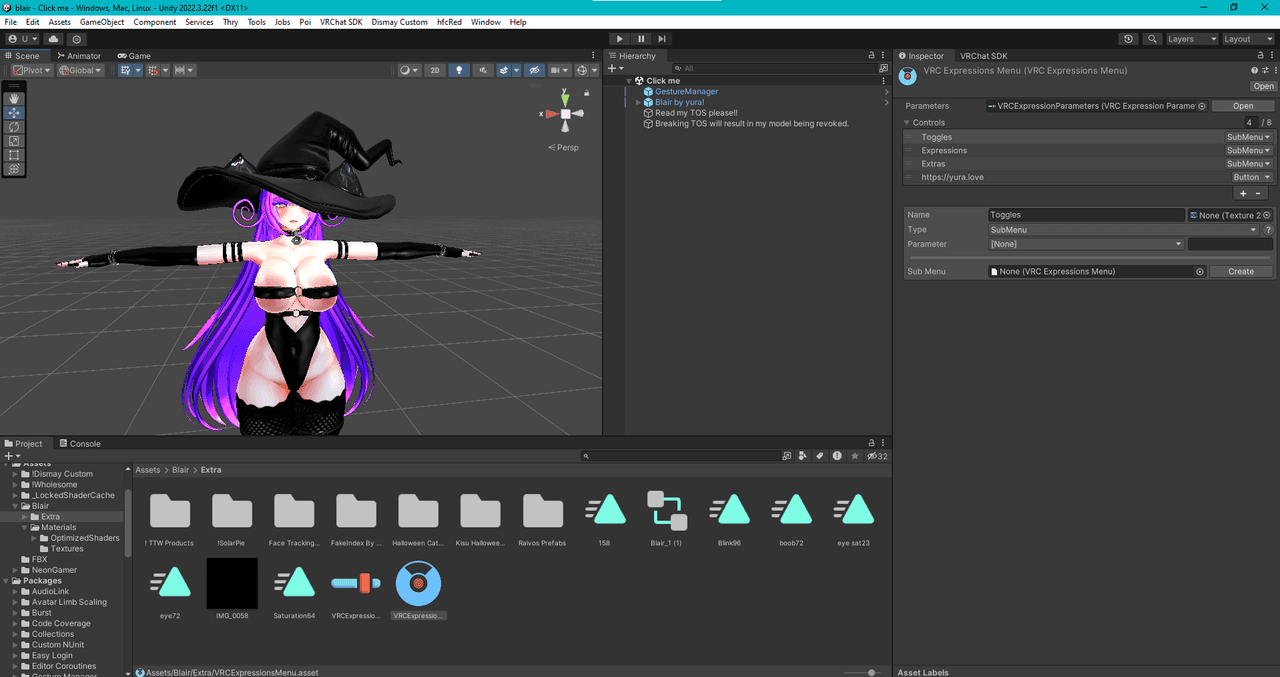Select the Rotate tool in Scene
1280x677 pixels.
[x=14, y=127]
